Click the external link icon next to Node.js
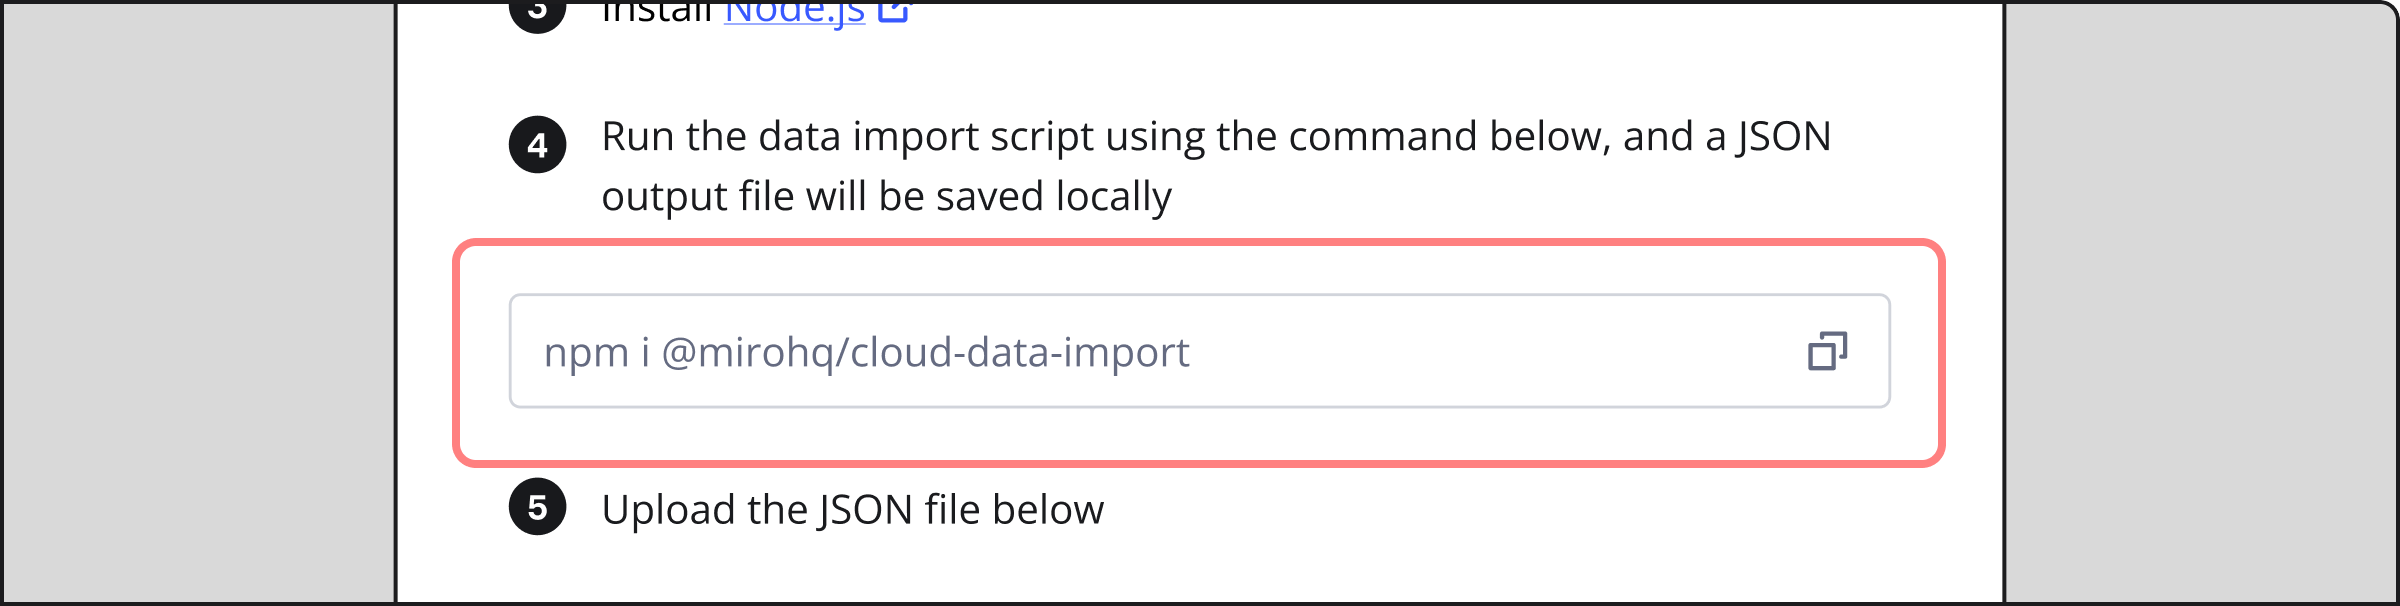The height and width of the screenshot is (606, 2400). 893,12
